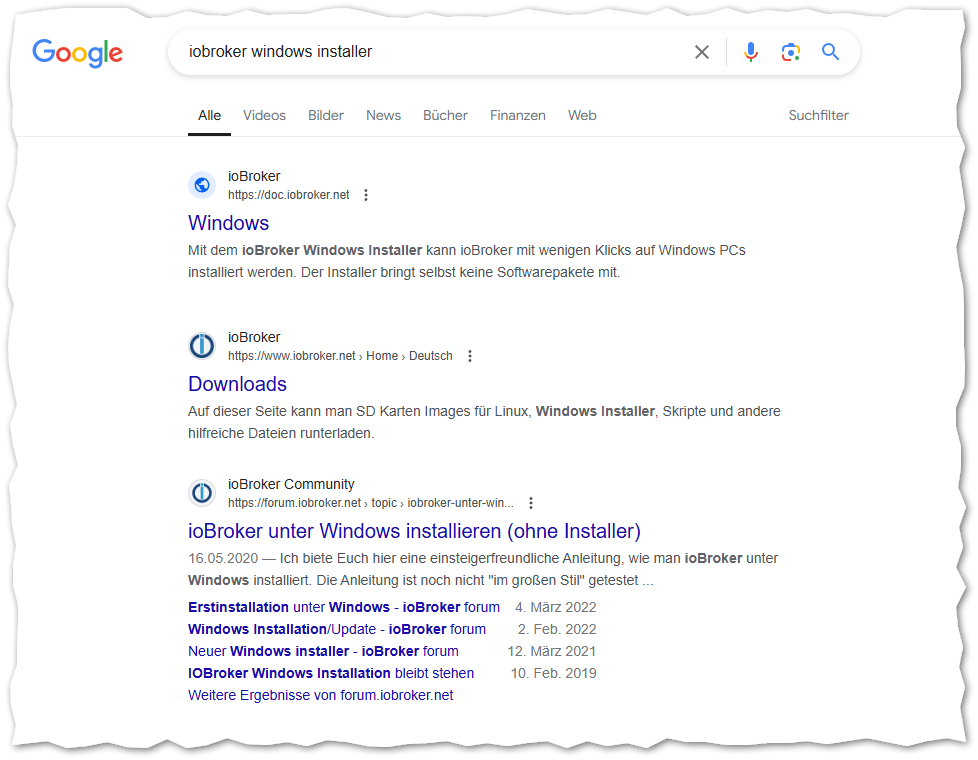
Task: Open the Web tab
Action: click(582, 115)
